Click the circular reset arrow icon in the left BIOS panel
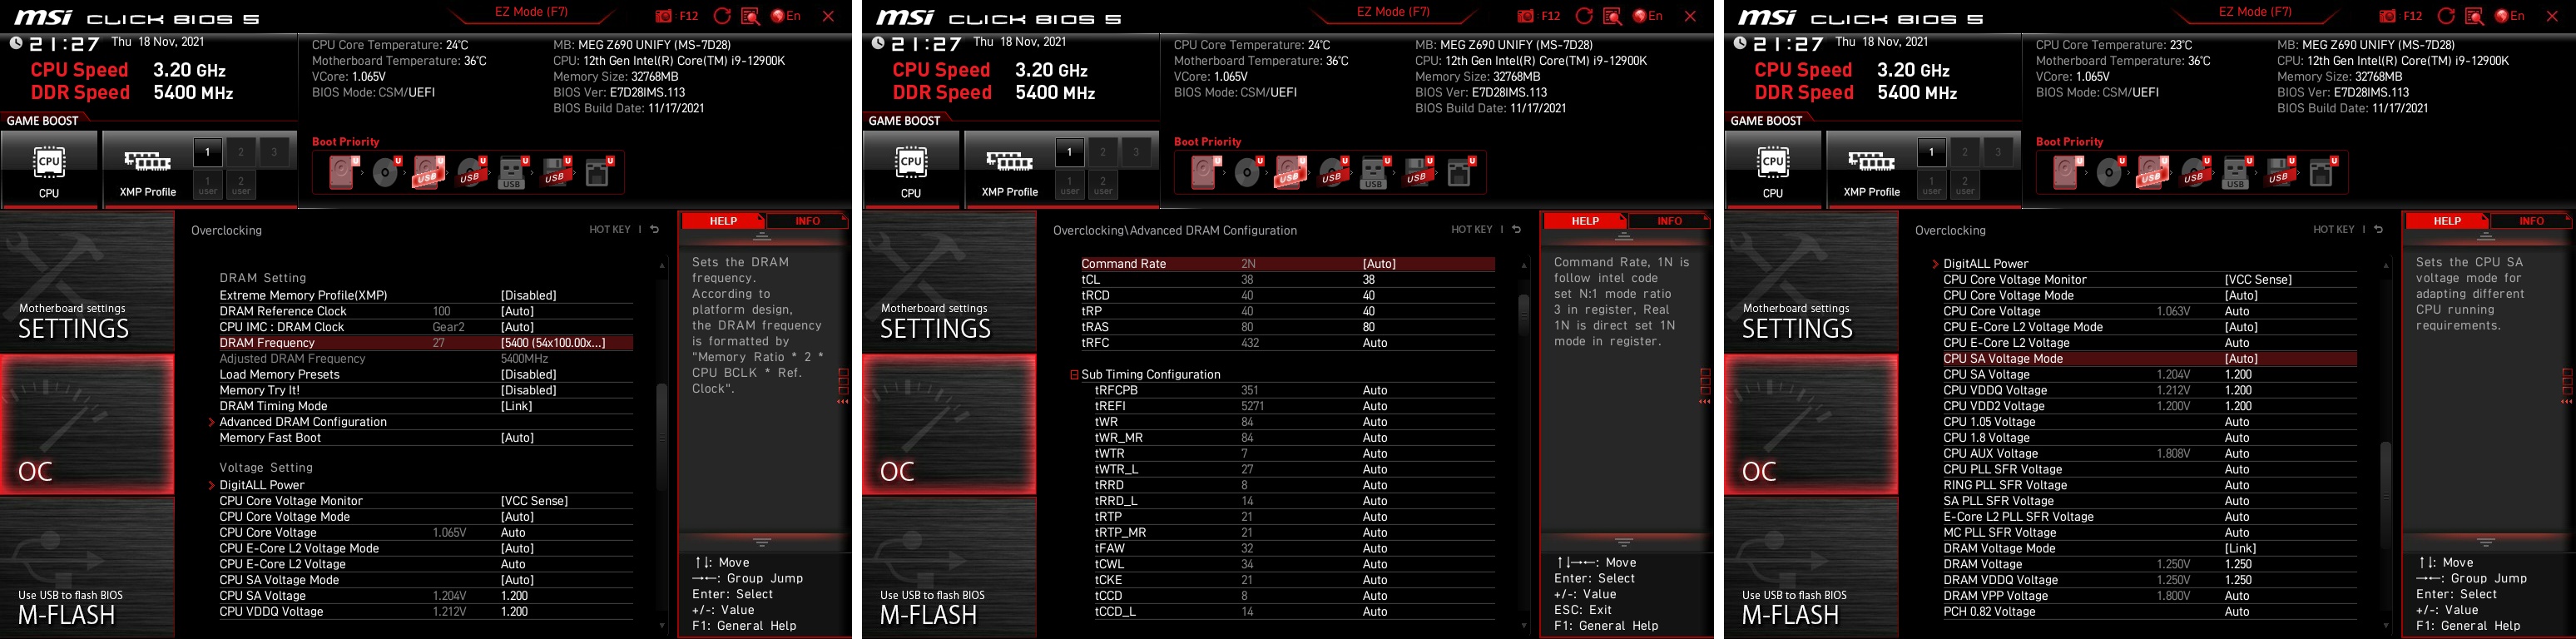2576x639 pixels. (x=722, y=16)
